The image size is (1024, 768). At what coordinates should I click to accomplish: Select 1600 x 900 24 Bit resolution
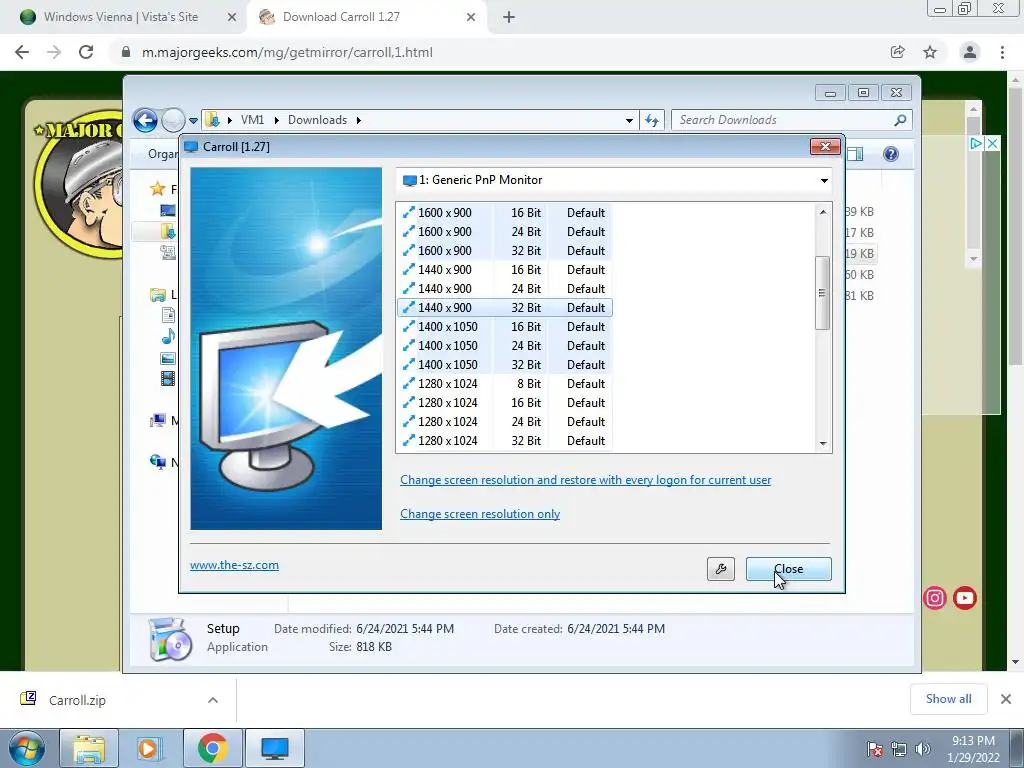pos(505,232)
